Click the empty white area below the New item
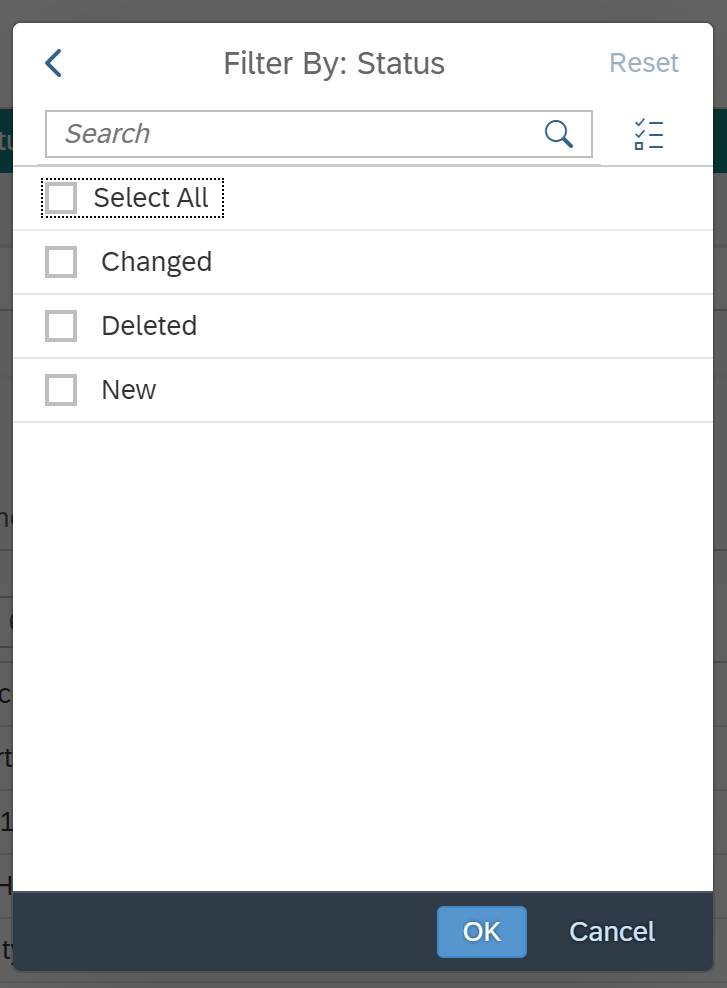Viewport: 727px width, 988px height. click(x=363, y=655)
